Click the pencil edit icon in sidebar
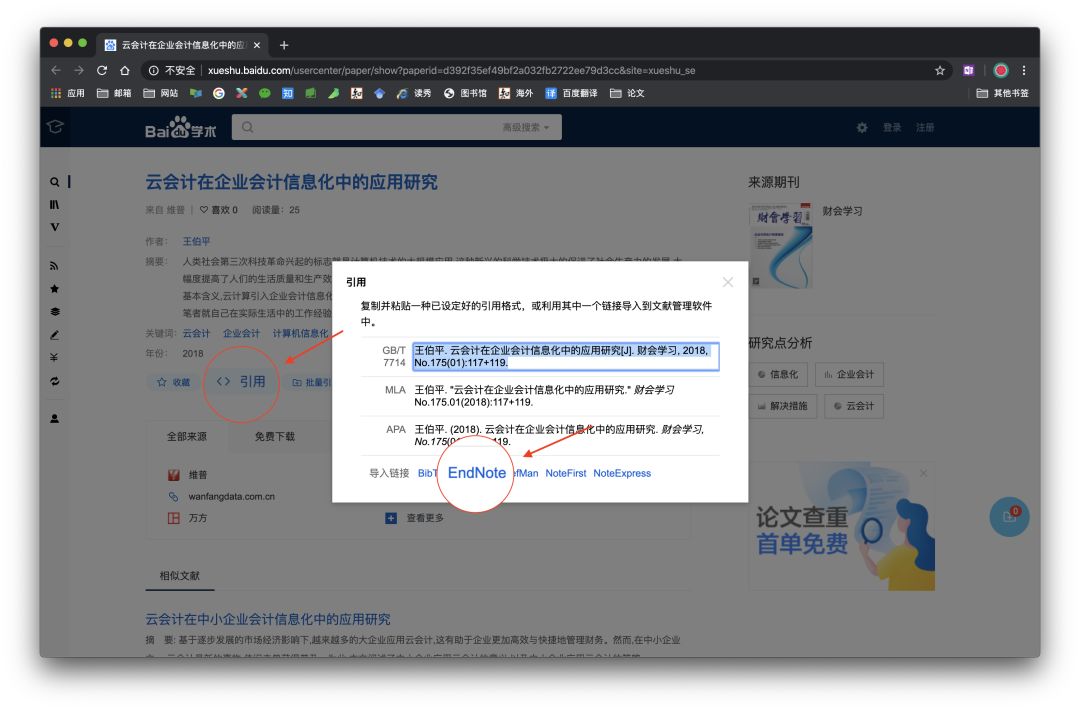 point(54,335)
